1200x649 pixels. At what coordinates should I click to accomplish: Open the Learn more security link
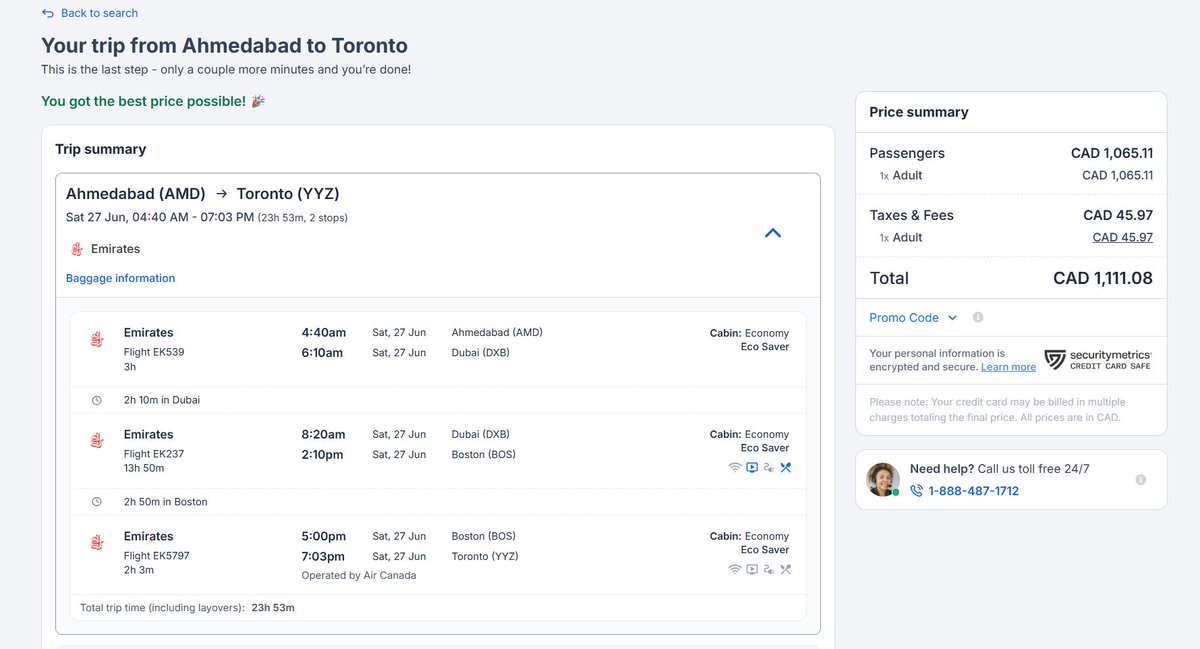(1008, 367)
